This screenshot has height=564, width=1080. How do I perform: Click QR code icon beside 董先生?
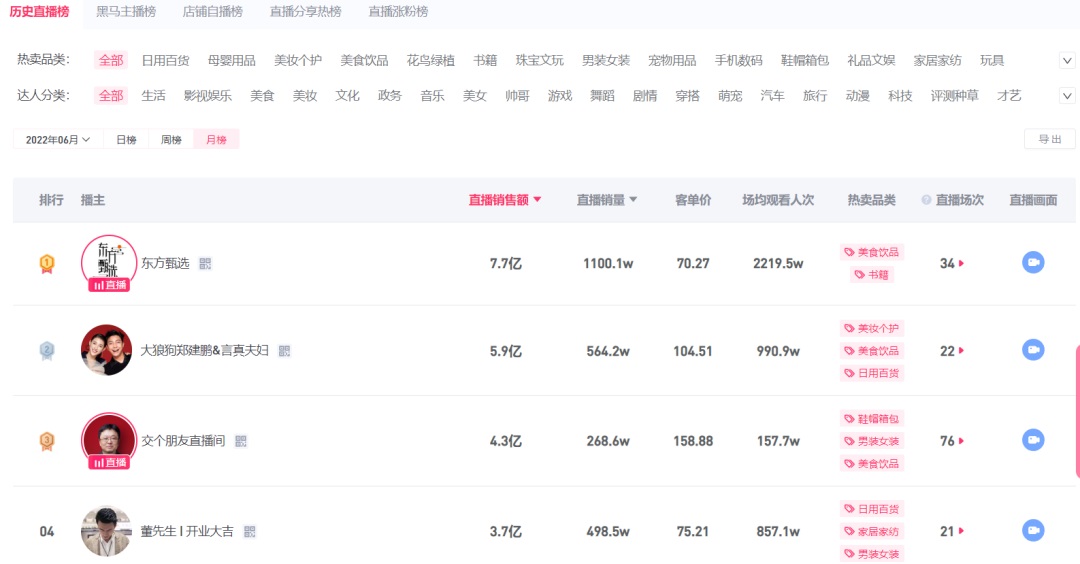coord(250,531)
